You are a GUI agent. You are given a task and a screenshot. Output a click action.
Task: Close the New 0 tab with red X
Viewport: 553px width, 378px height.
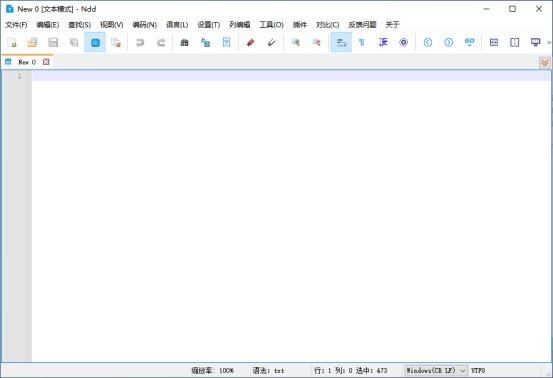(46, 62)
